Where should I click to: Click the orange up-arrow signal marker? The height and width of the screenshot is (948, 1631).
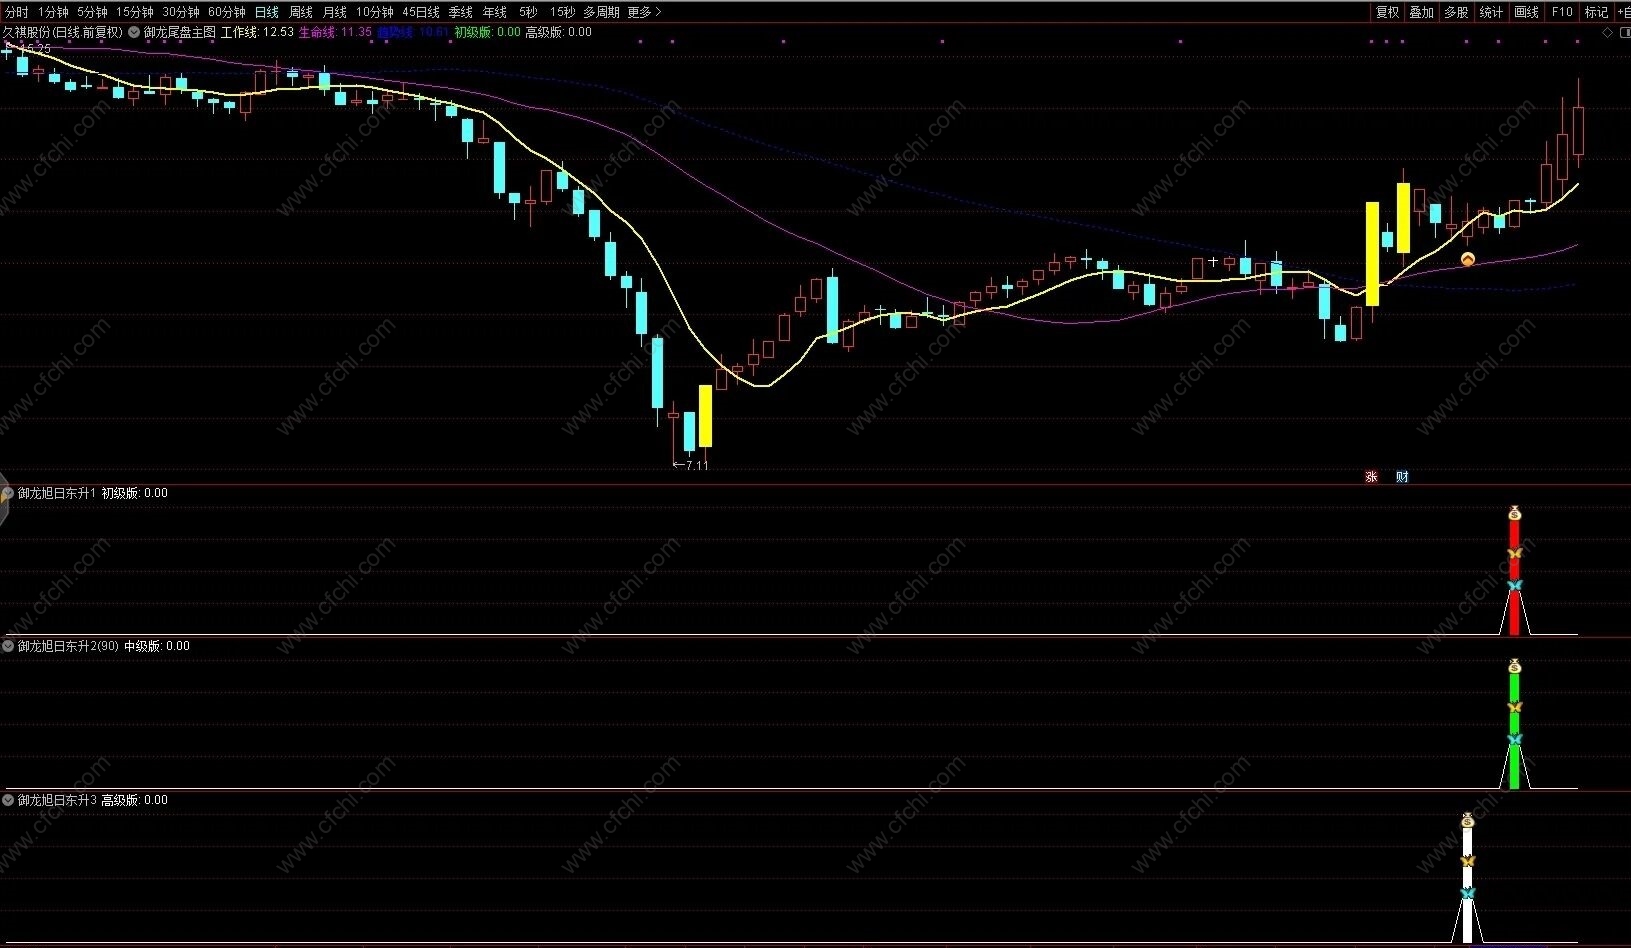1467,260
